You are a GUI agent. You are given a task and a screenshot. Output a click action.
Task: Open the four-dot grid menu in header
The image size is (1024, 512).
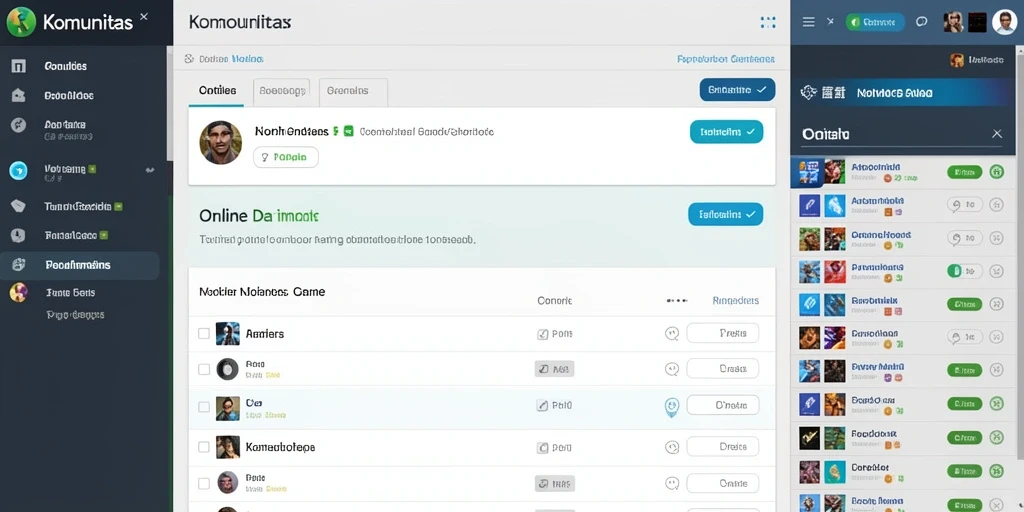[x=768, y=22]
